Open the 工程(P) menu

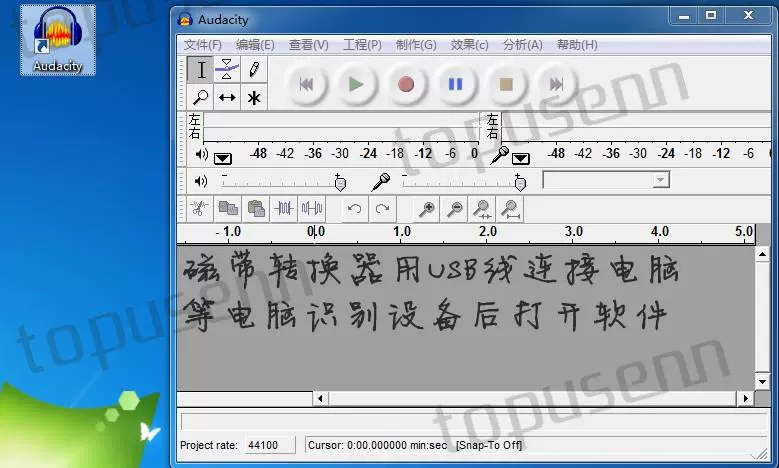363,45
